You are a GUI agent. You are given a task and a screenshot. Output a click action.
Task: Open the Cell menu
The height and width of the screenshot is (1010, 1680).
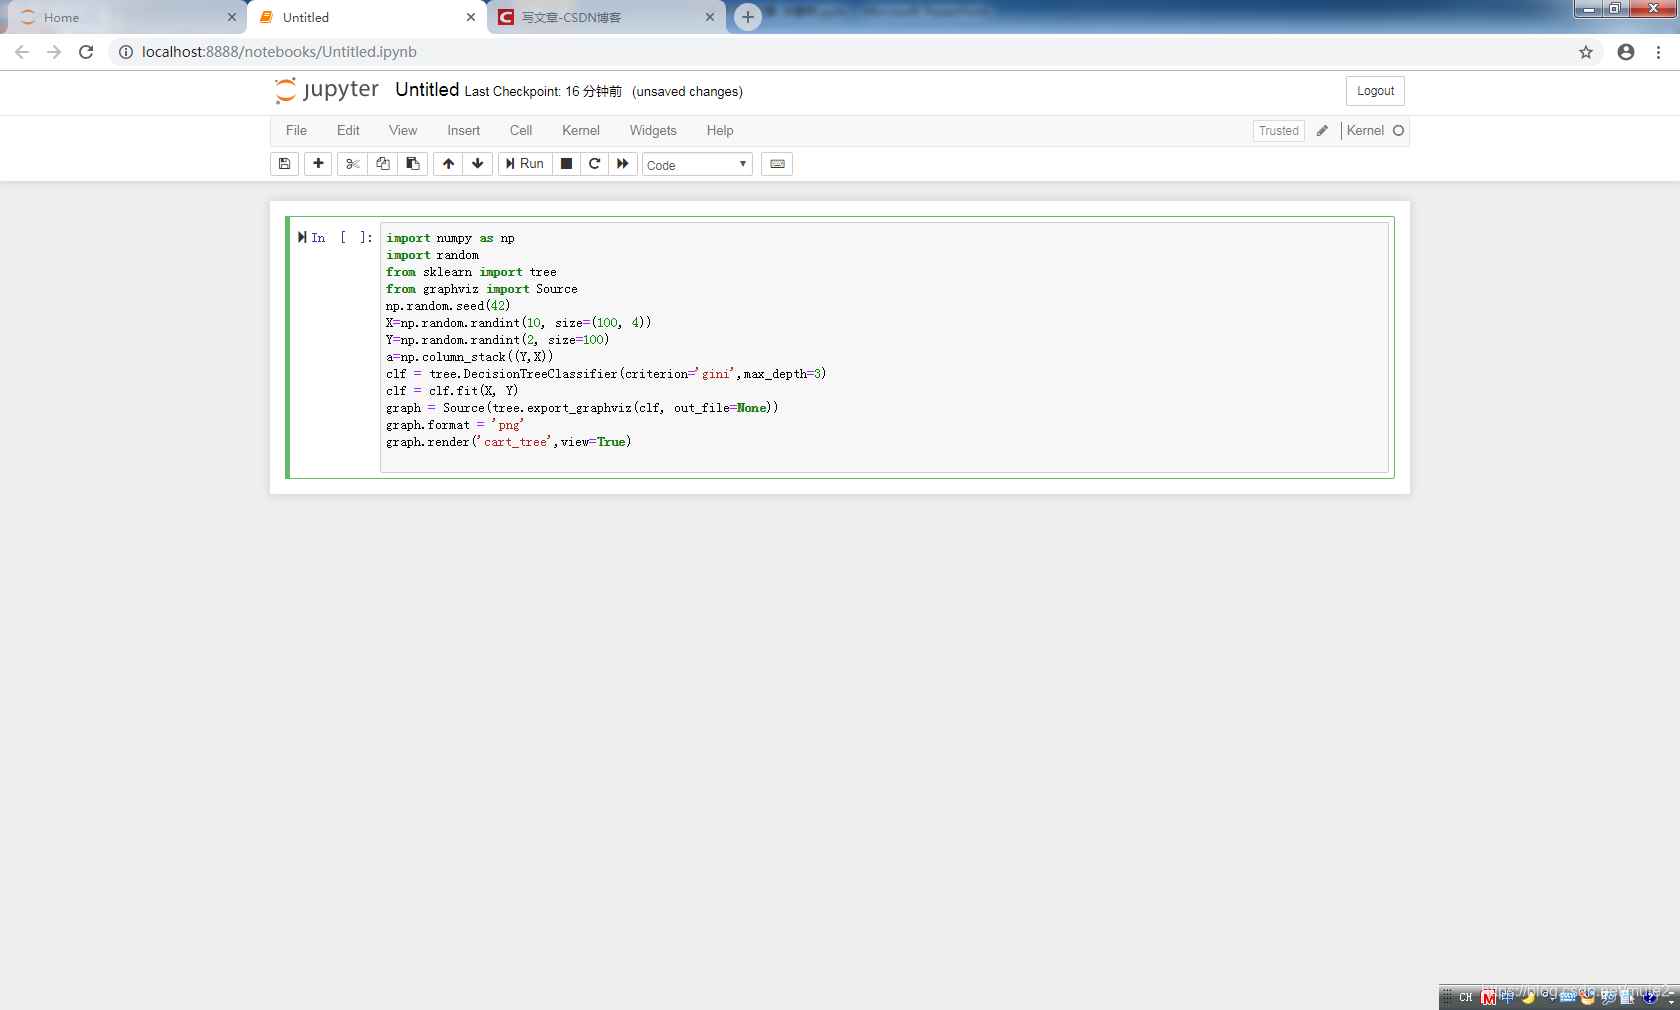521,131
